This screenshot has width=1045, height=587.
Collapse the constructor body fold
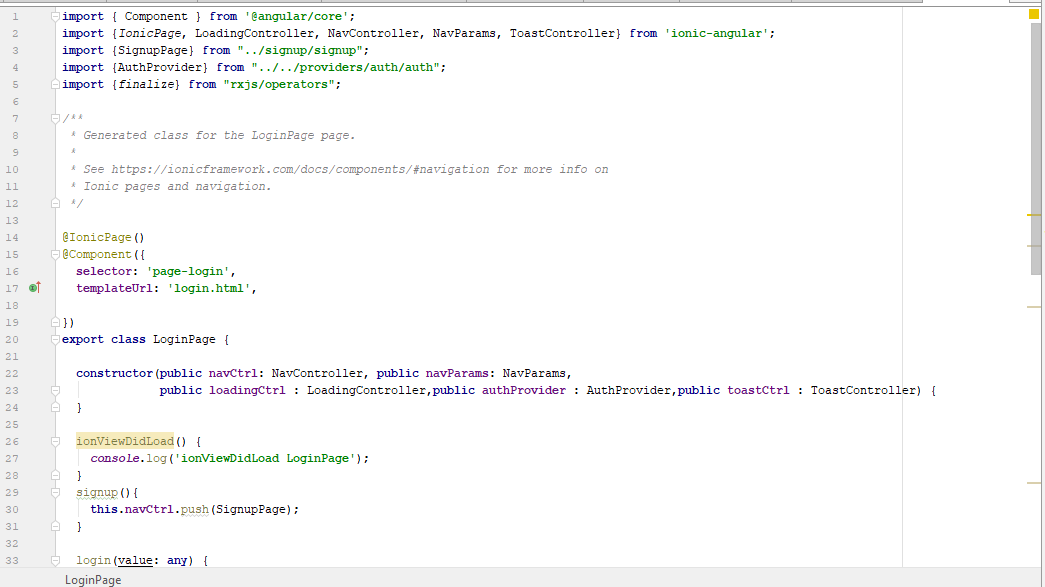tap(57, 389)
